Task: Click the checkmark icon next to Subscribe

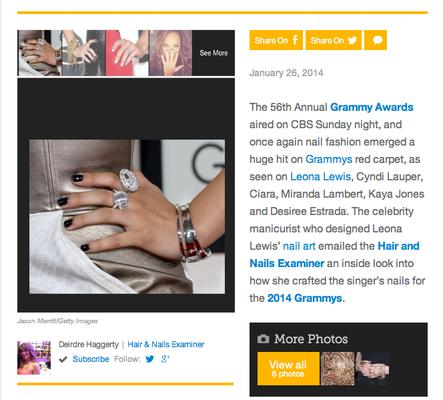Action: 63,359
